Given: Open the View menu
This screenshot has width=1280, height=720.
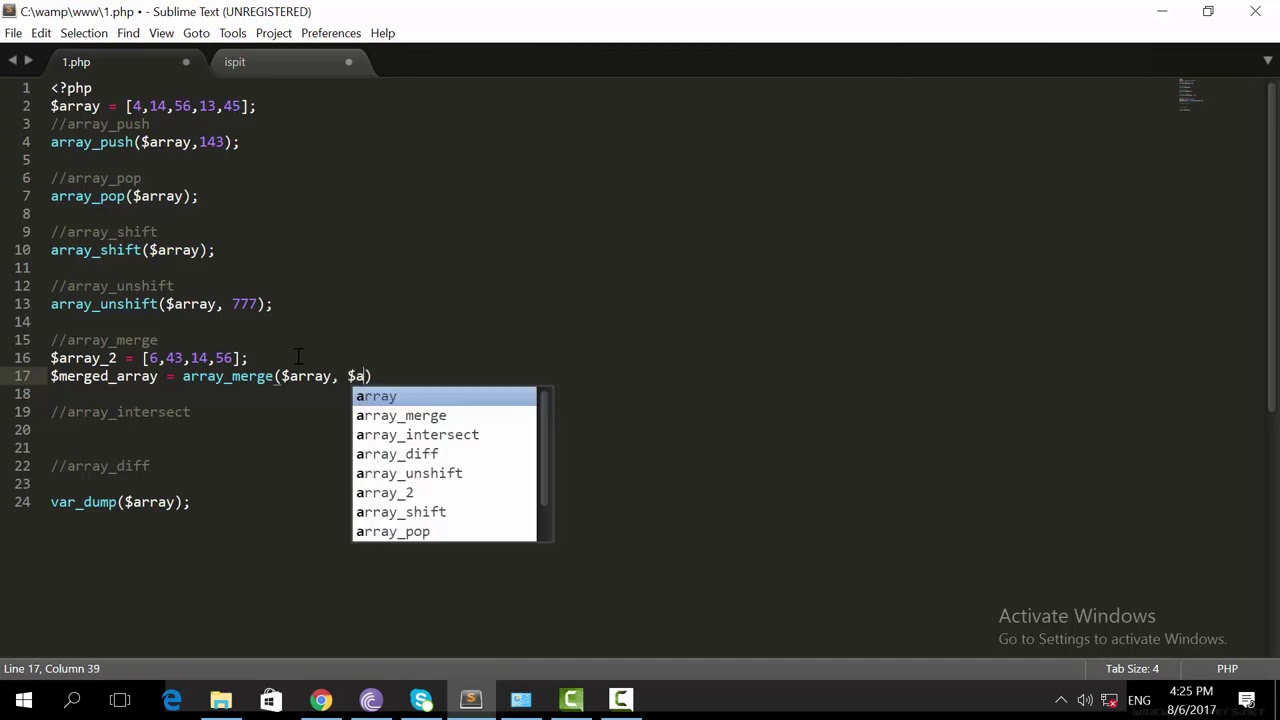Looking at the screenshot, I should tap(161, 33).
